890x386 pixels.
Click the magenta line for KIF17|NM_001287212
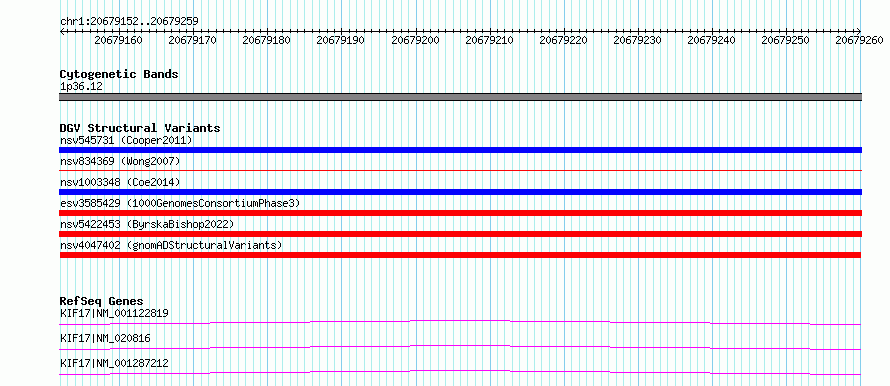pos(460,372)
